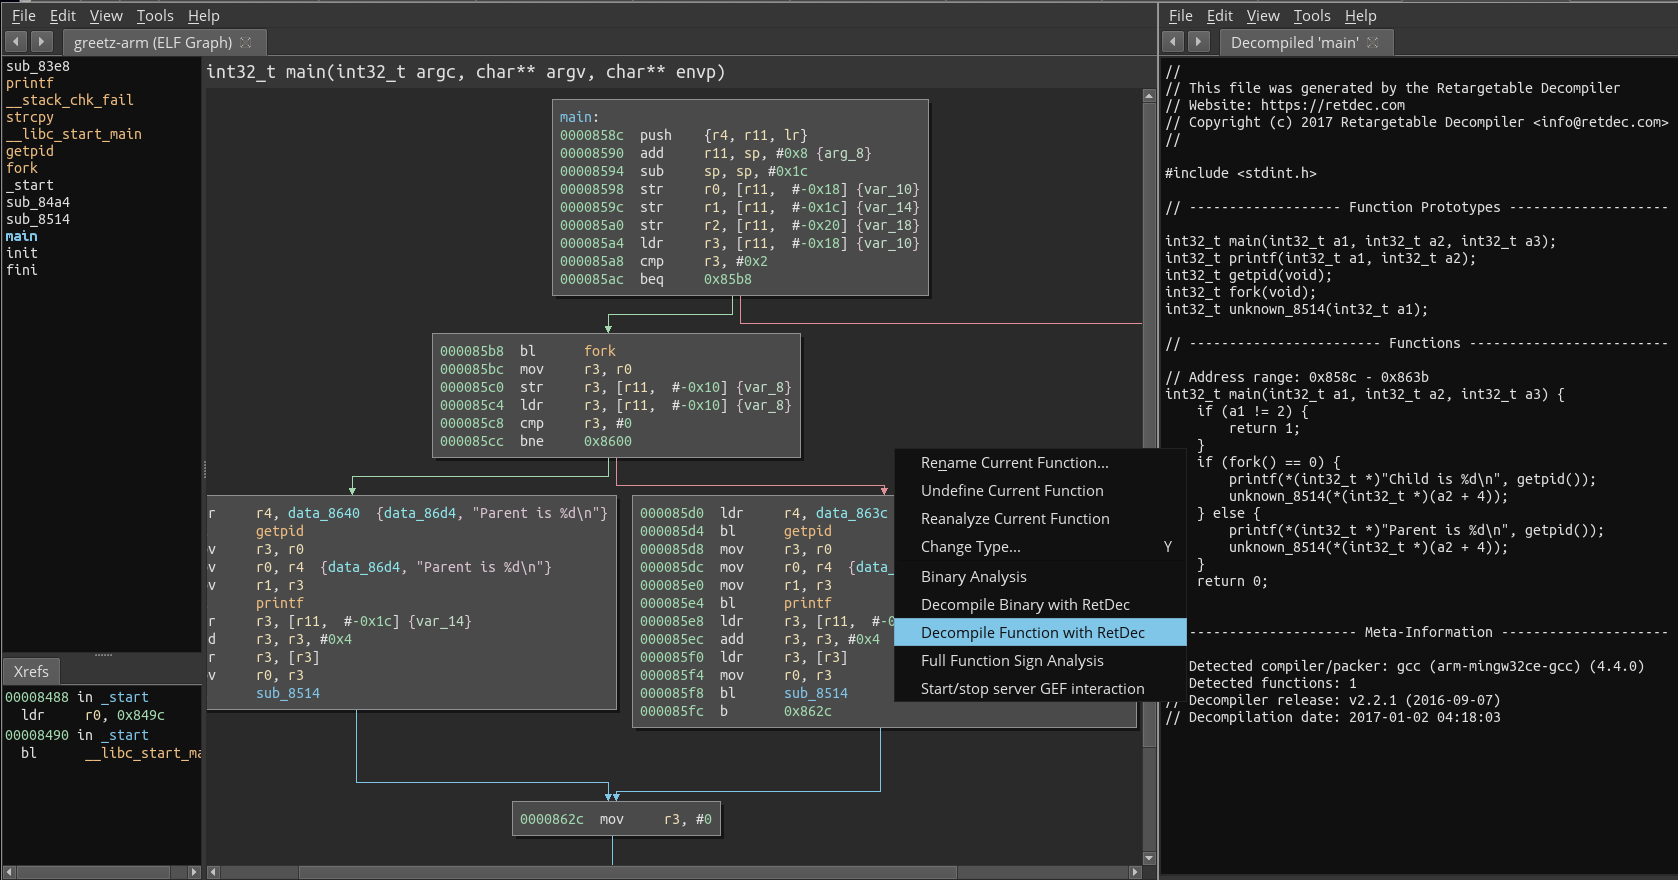Close the Decompiled 'main' tab
This screenshot has width=1678, height=880.
pyautogui.click(x=1372, y=42)
